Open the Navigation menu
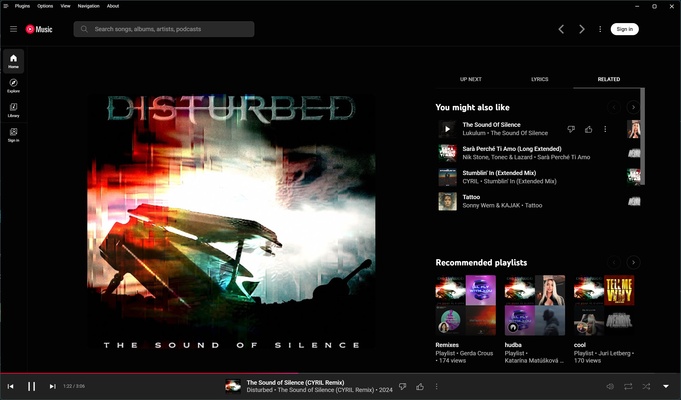Screen dimensions: 681x400 89,6
